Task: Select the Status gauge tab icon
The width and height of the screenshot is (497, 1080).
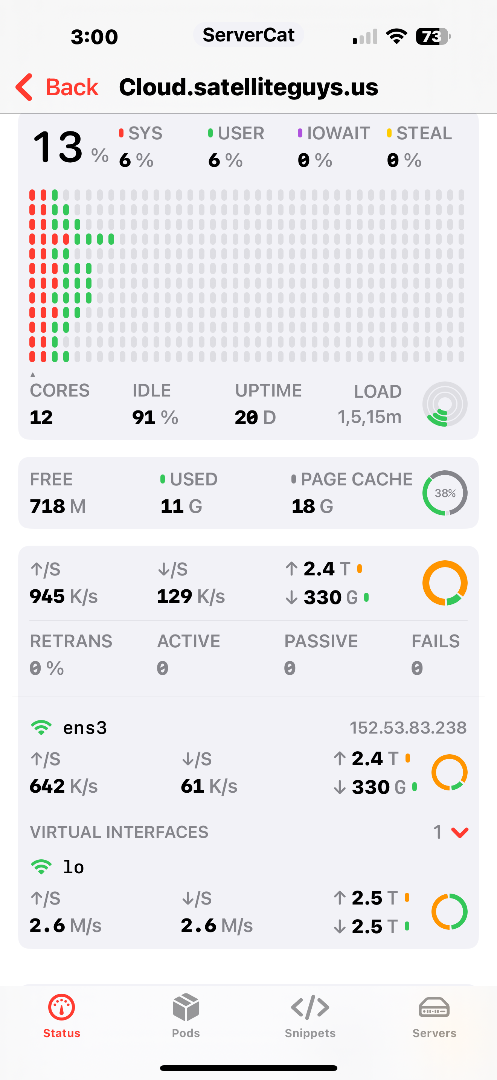Action: [x=62, y=1008]
